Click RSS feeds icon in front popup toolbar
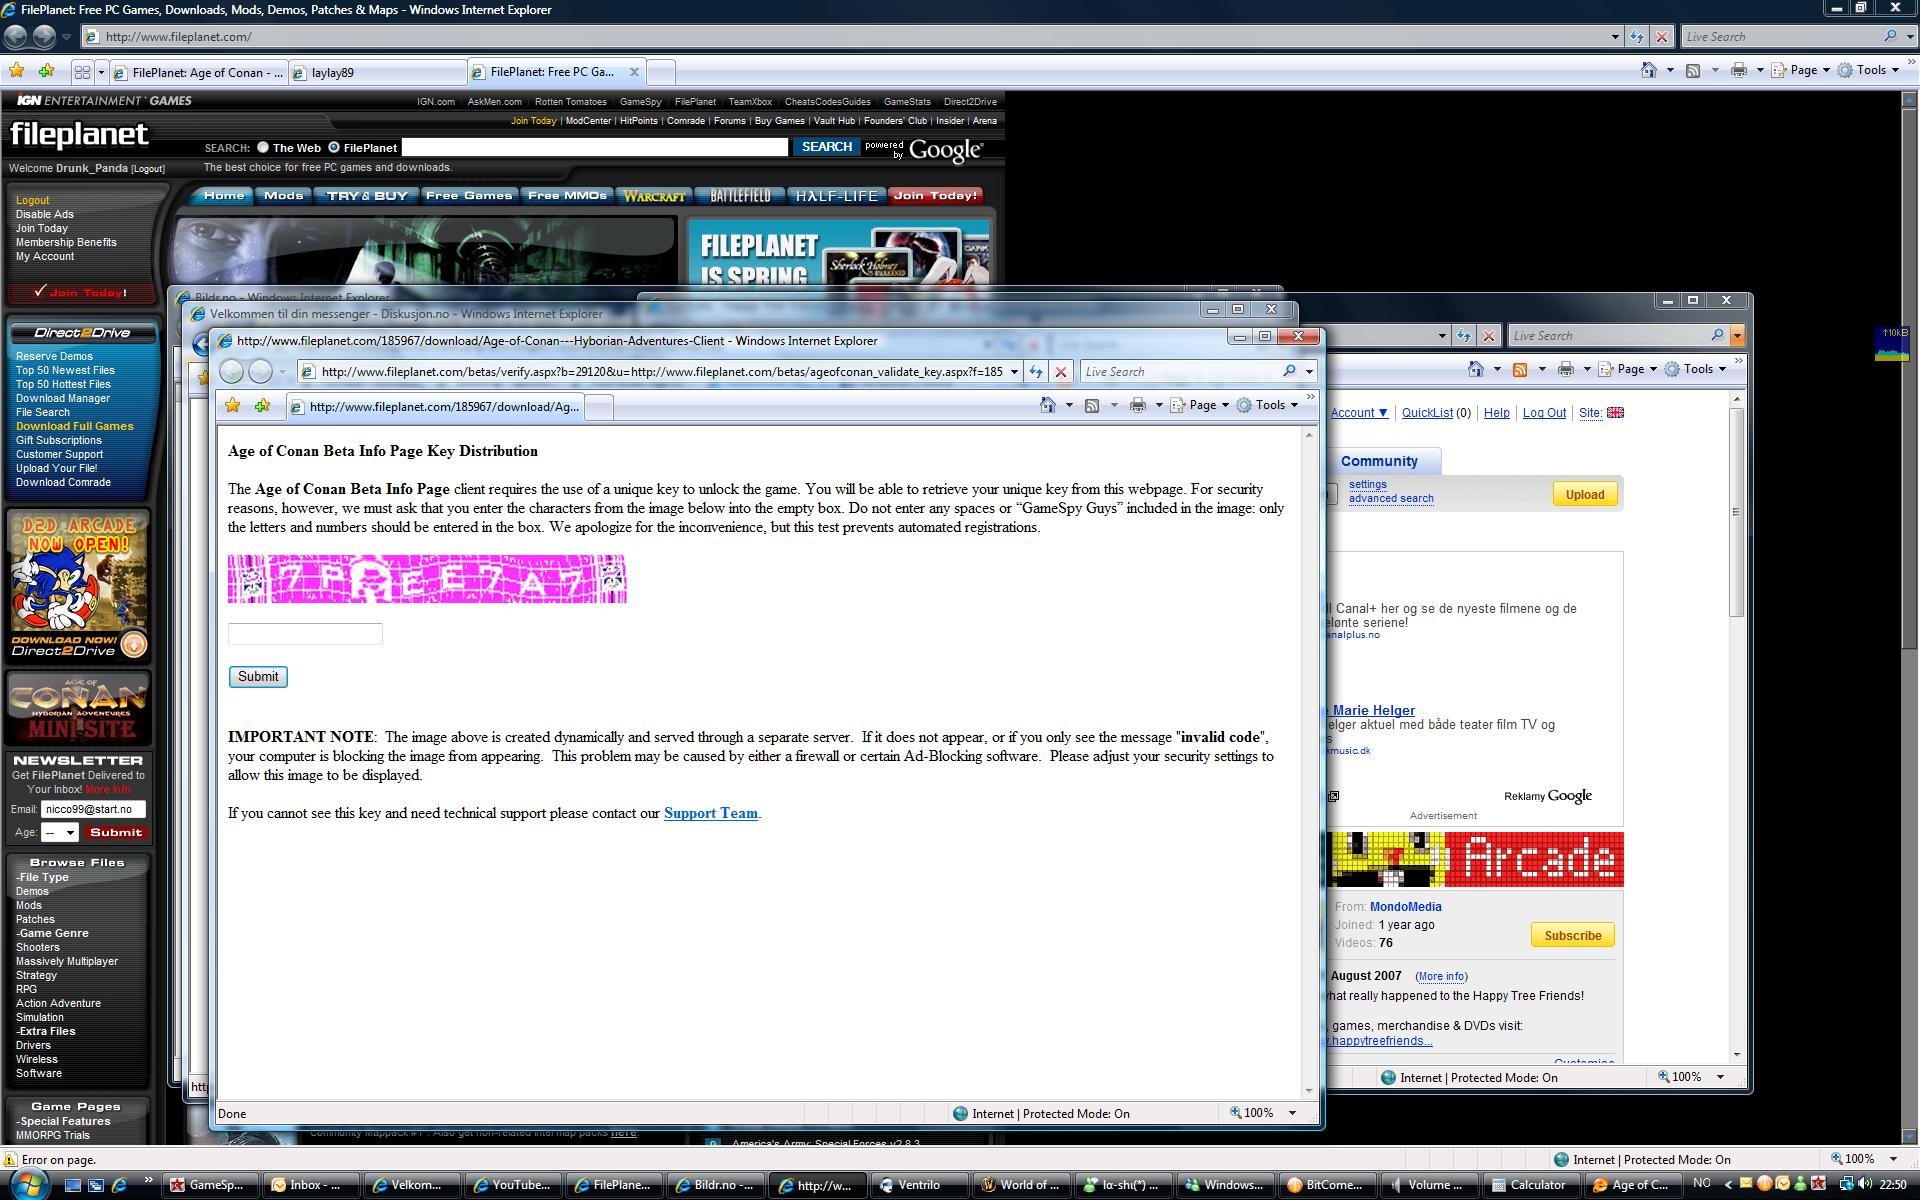 (x=1092, y=405)
